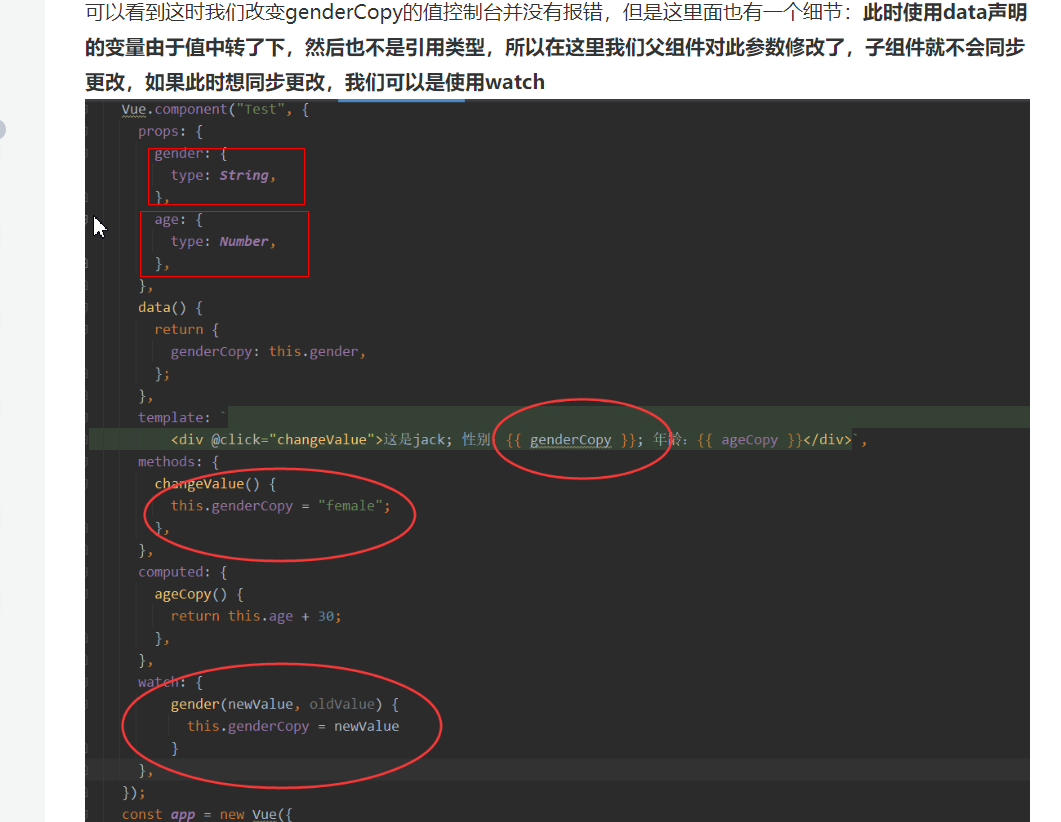This screenshot has height=822, width=1061.
Task: Click the bold word "watch" ending the paragraph
Action: tap(515, 83)
